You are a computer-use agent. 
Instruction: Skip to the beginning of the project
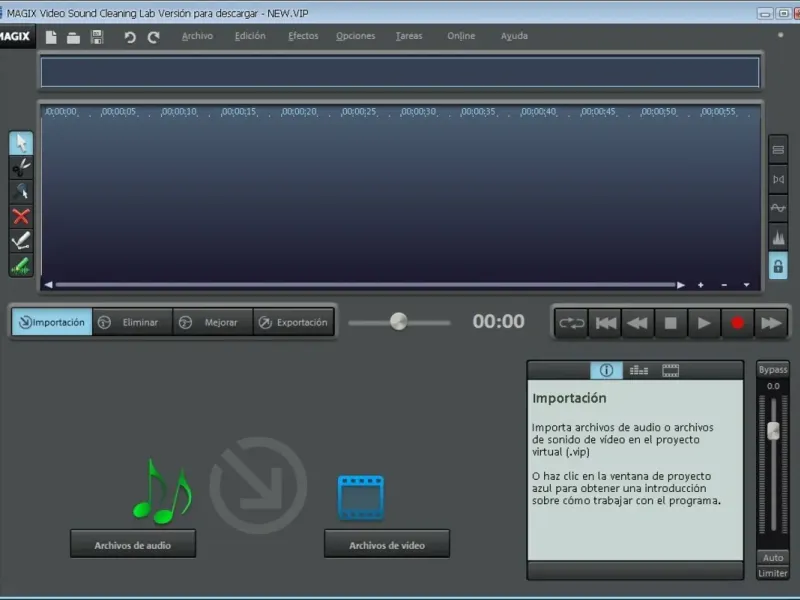pos(605,323)
